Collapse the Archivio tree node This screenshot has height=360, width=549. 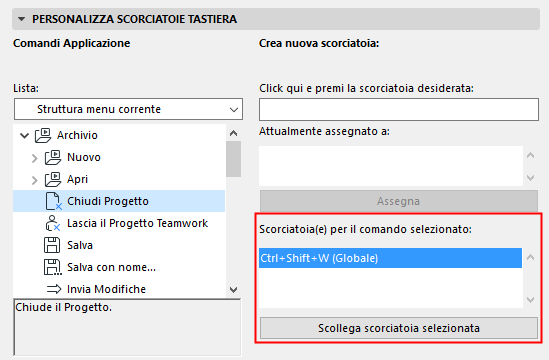click(x=24, y=135)
